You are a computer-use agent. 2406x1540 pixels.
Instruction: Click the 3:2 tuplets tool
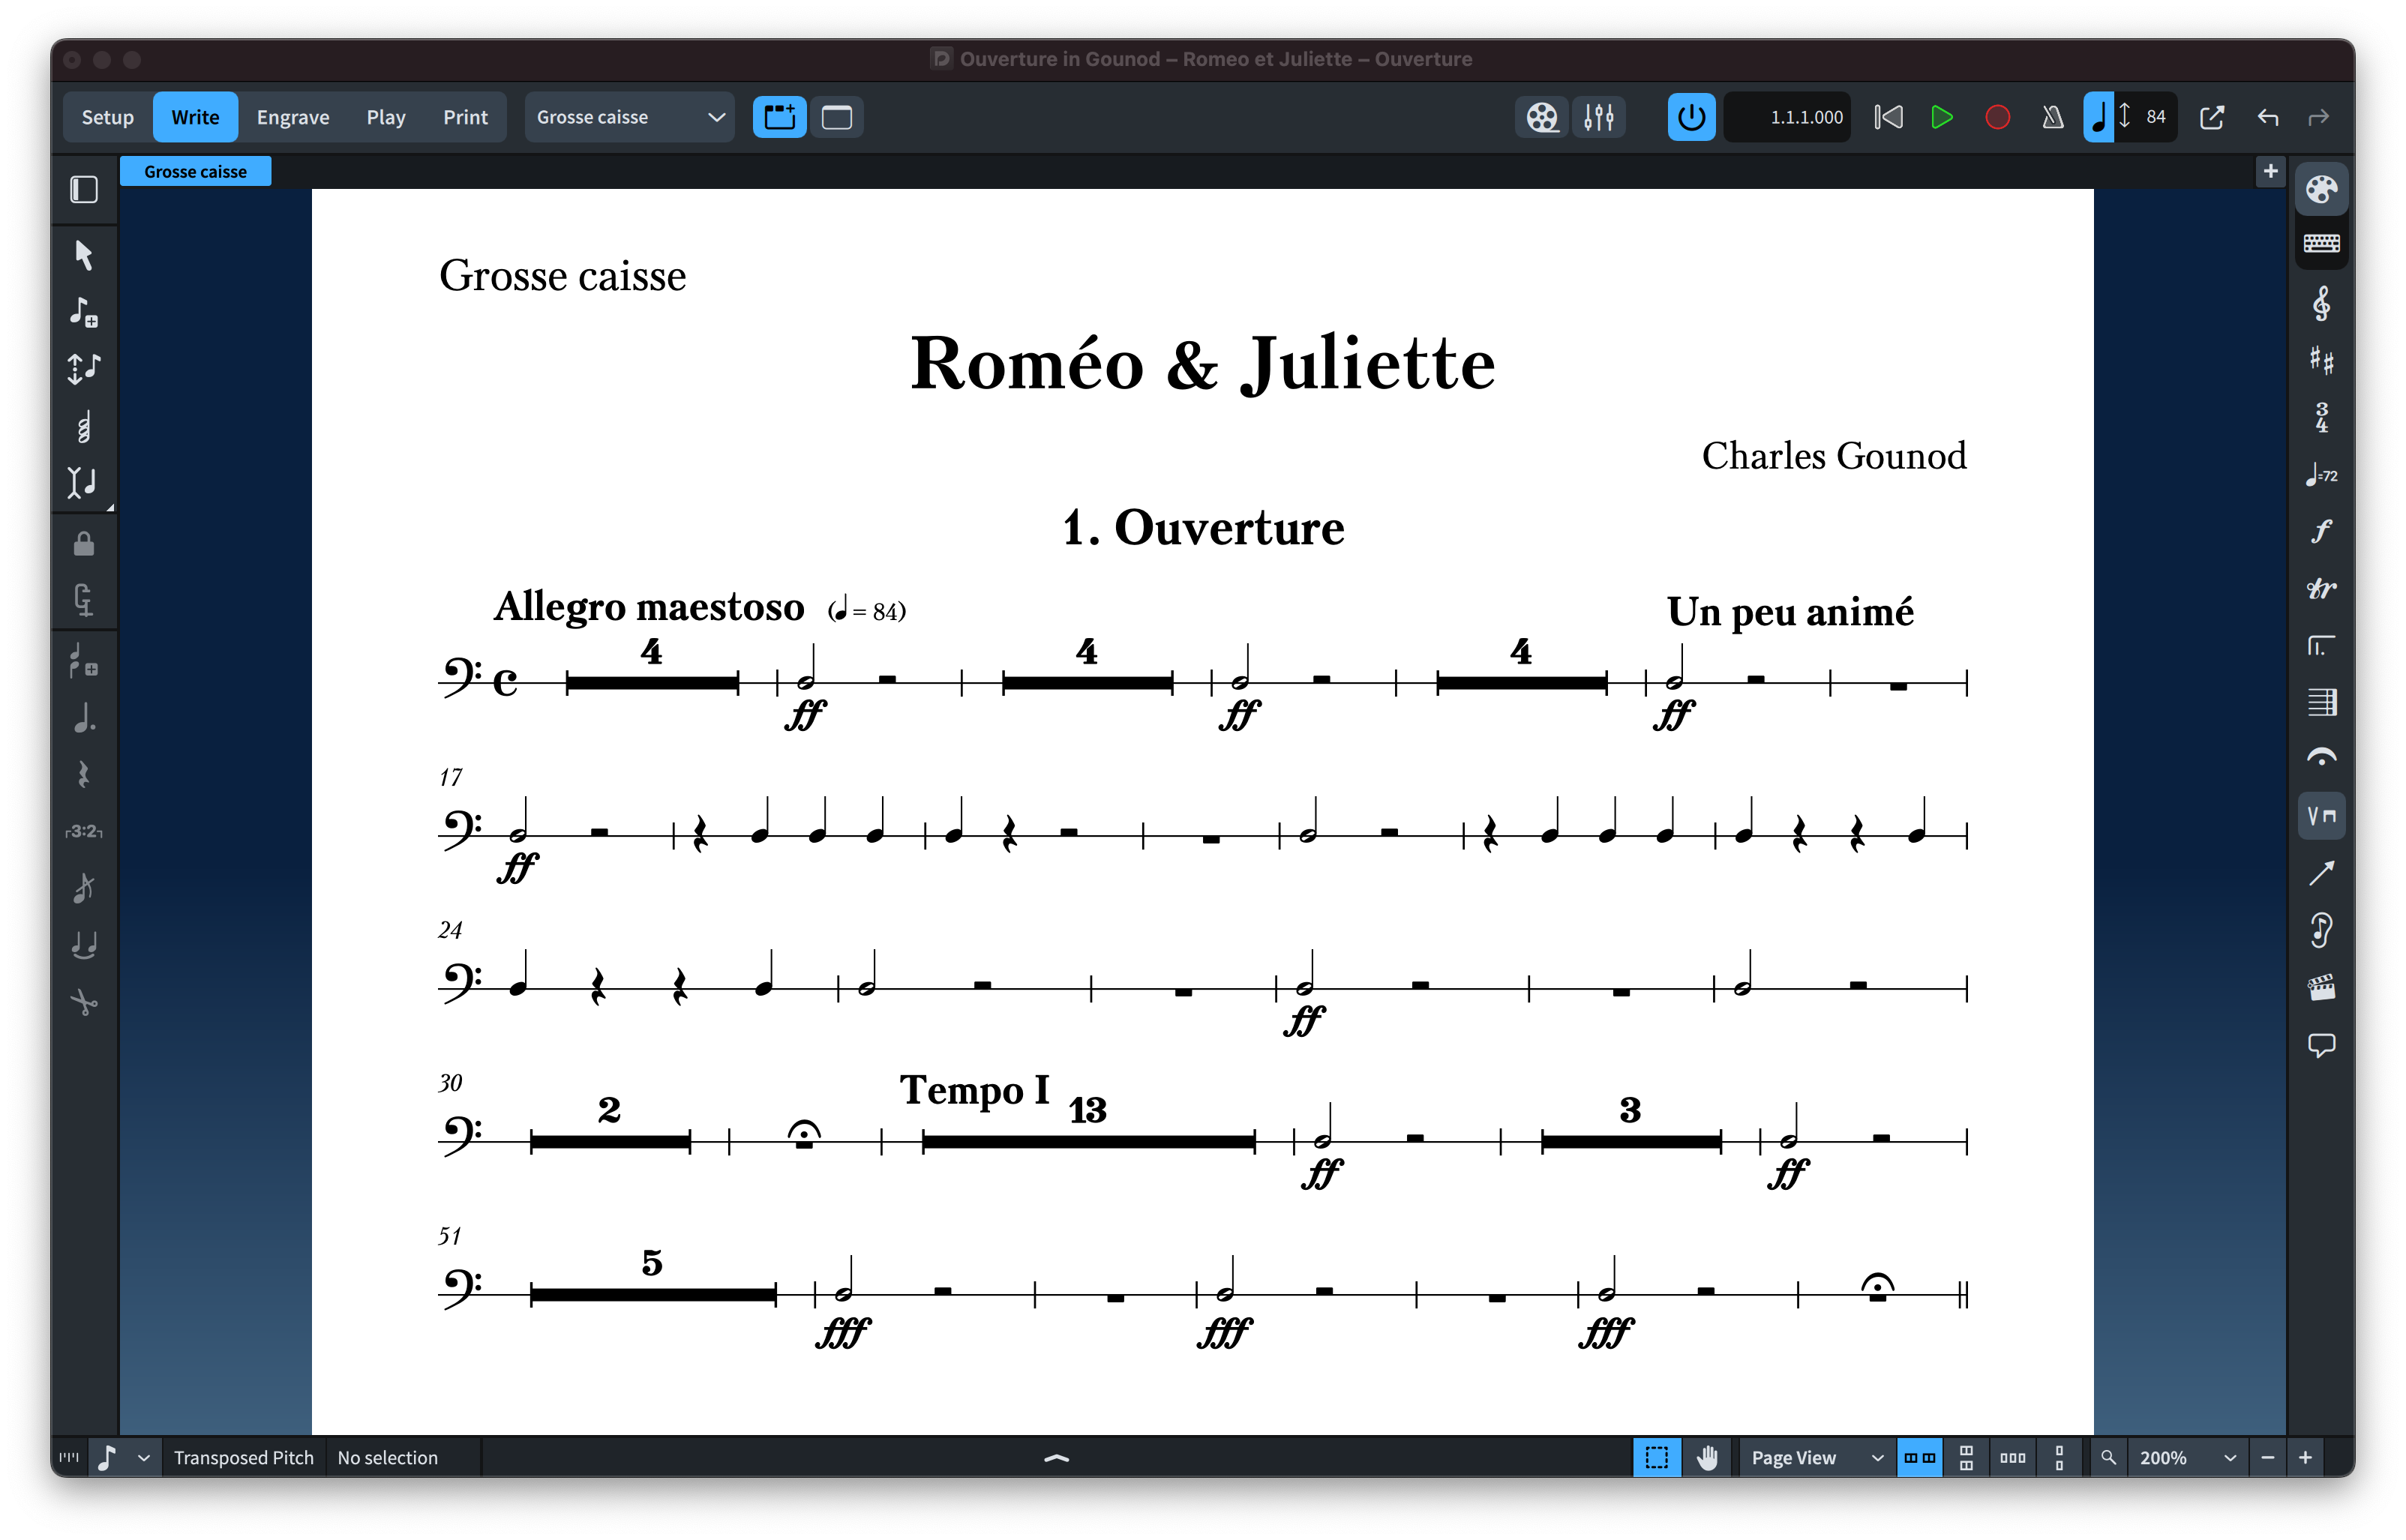pyautogui.click(x=84, y=831)
